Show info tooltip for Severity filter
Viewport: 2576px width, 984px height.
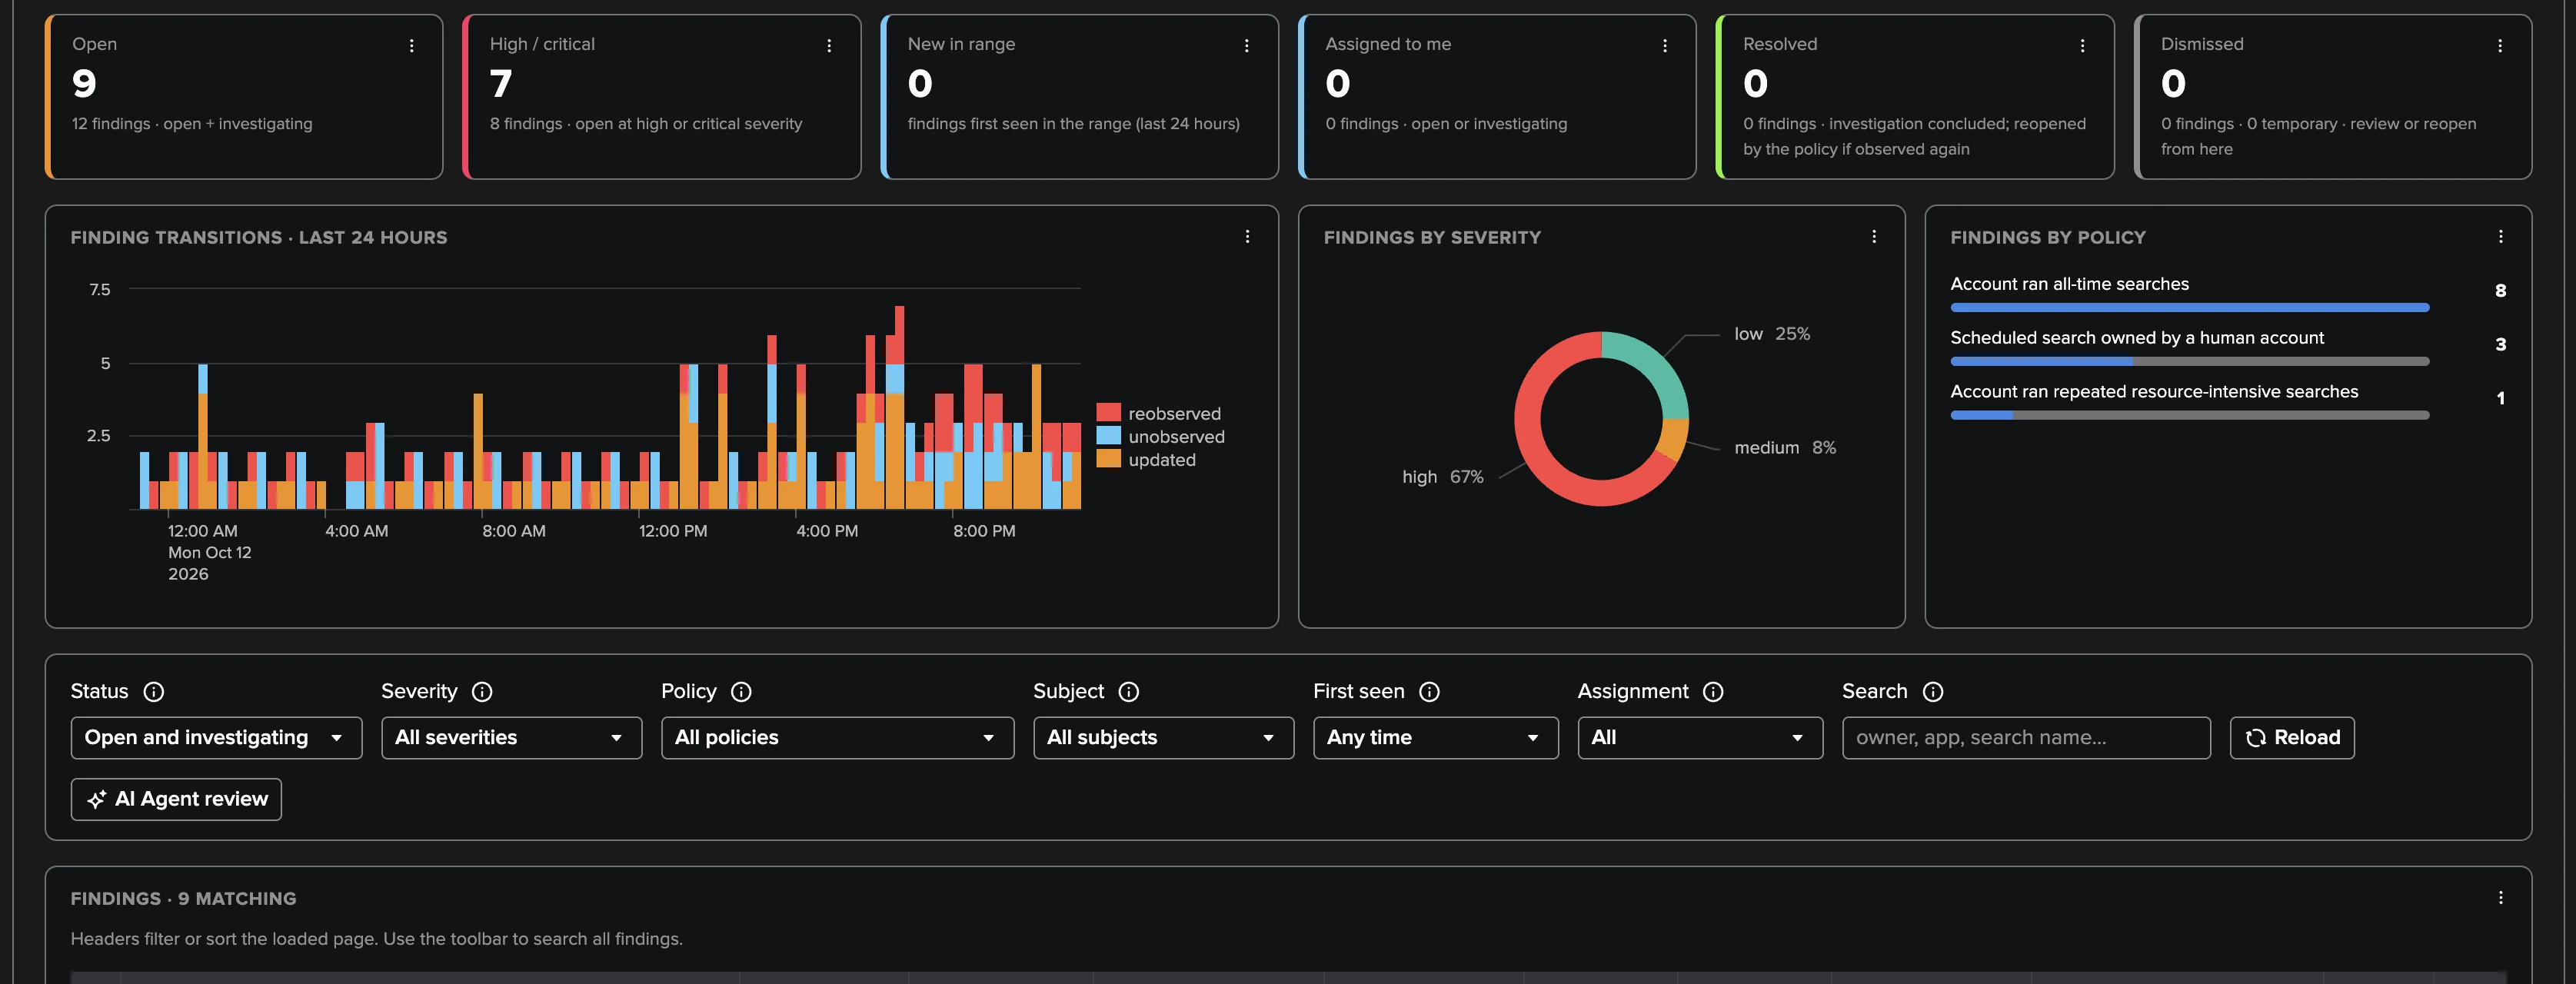482,692
